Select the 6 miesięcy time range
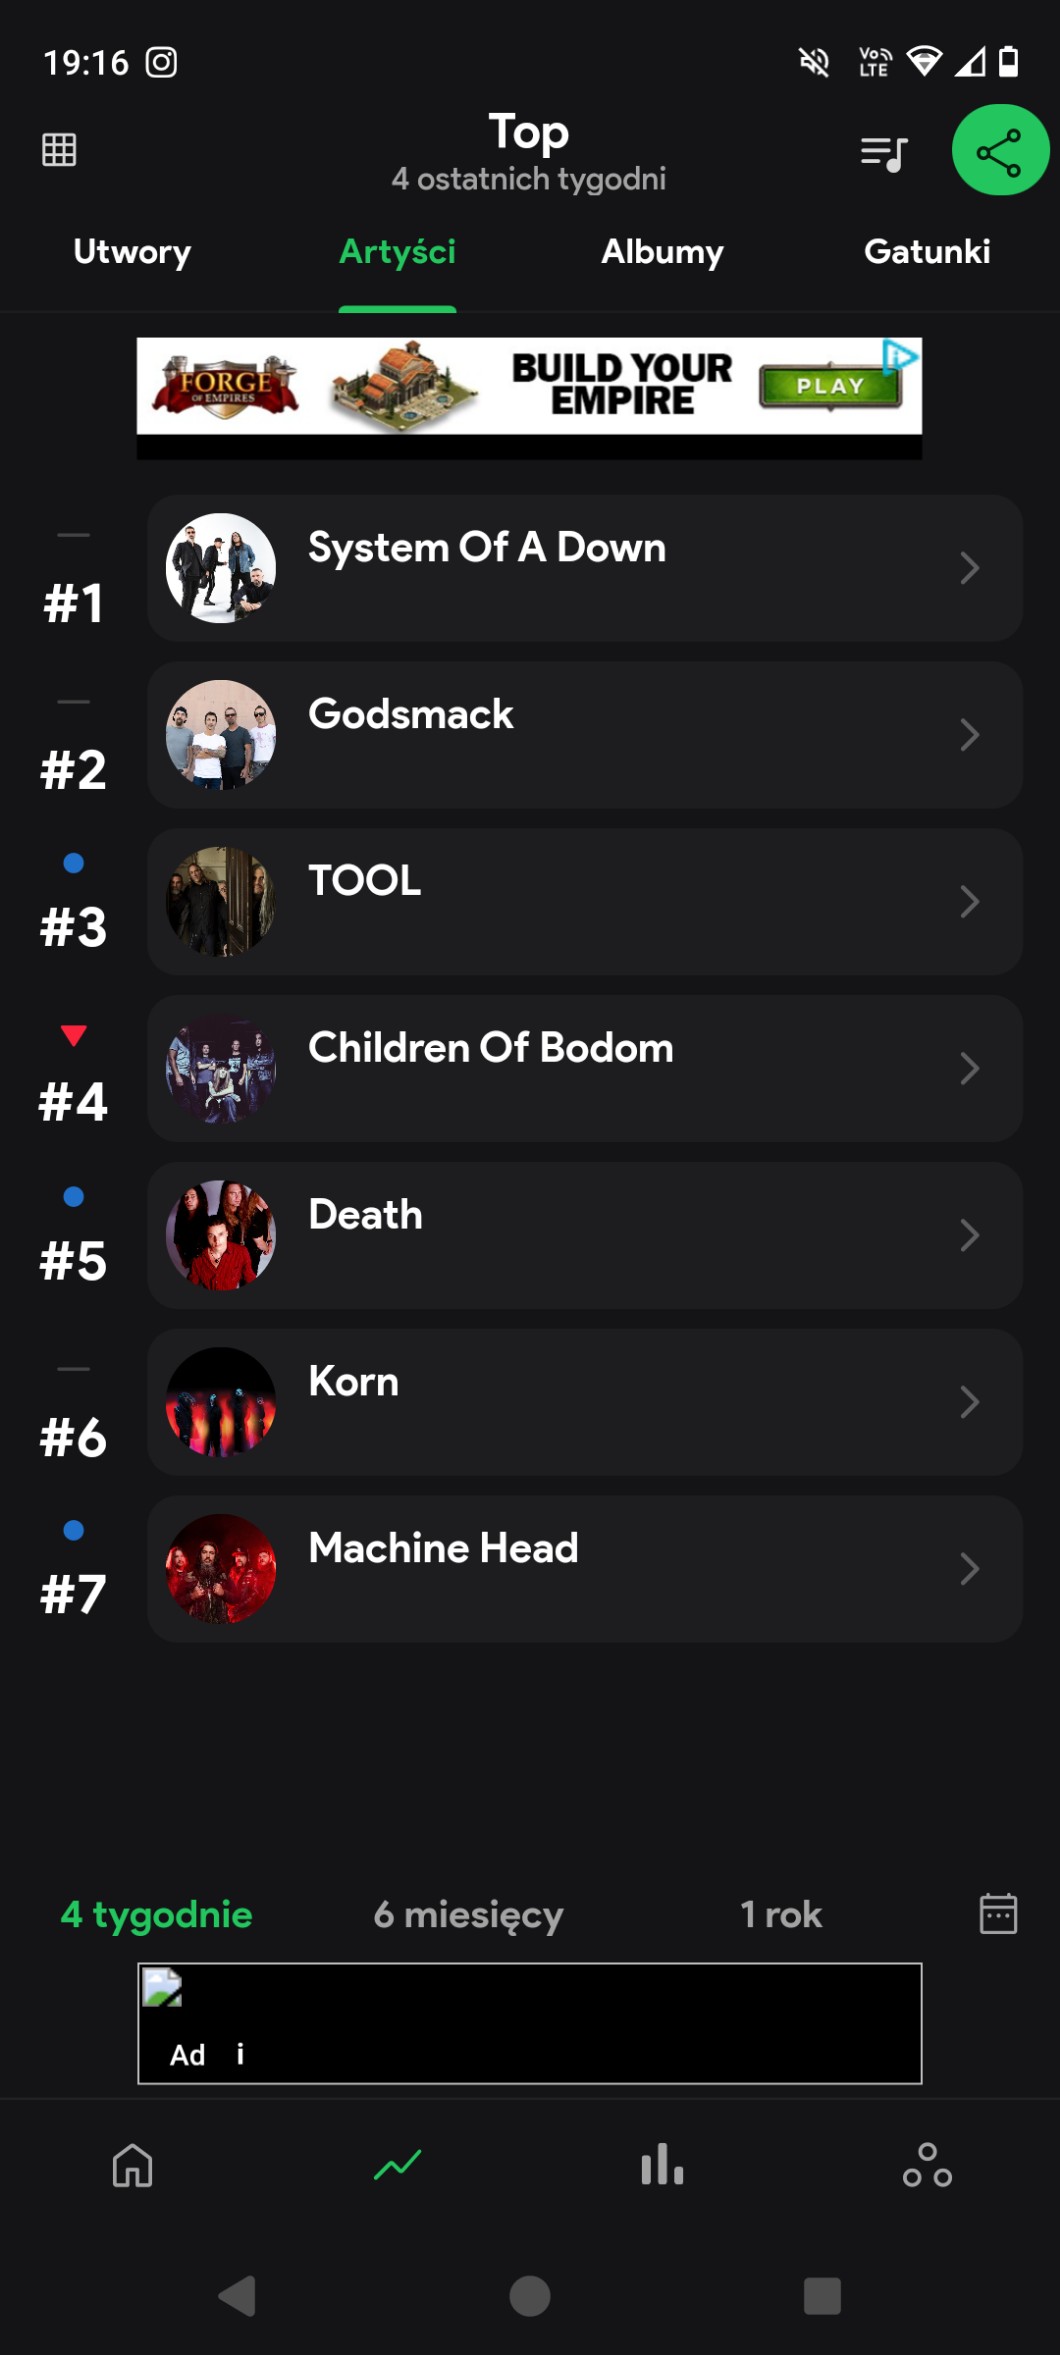Screen dimensions: 1060x2355 click(x=468, y=1914)
